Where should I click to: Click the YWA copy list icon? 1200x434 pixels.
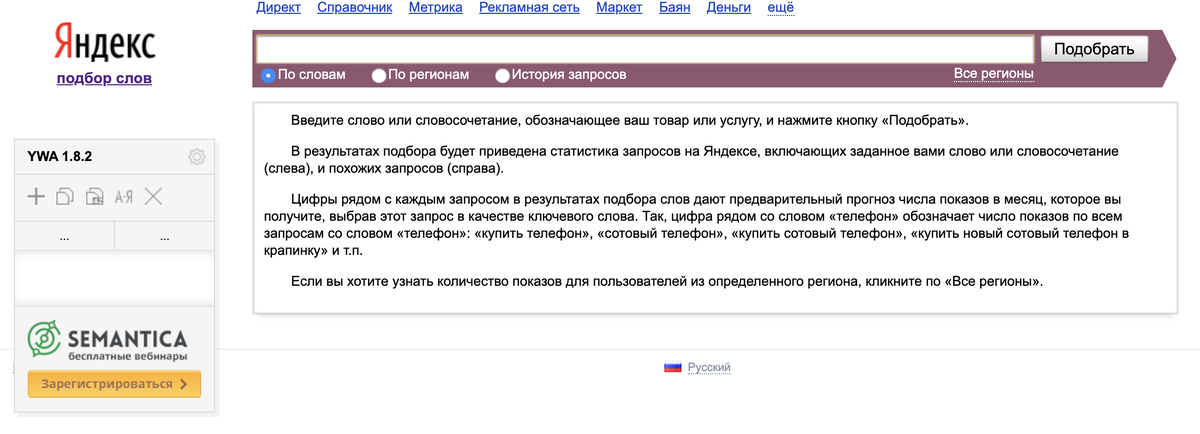point(65,196)
